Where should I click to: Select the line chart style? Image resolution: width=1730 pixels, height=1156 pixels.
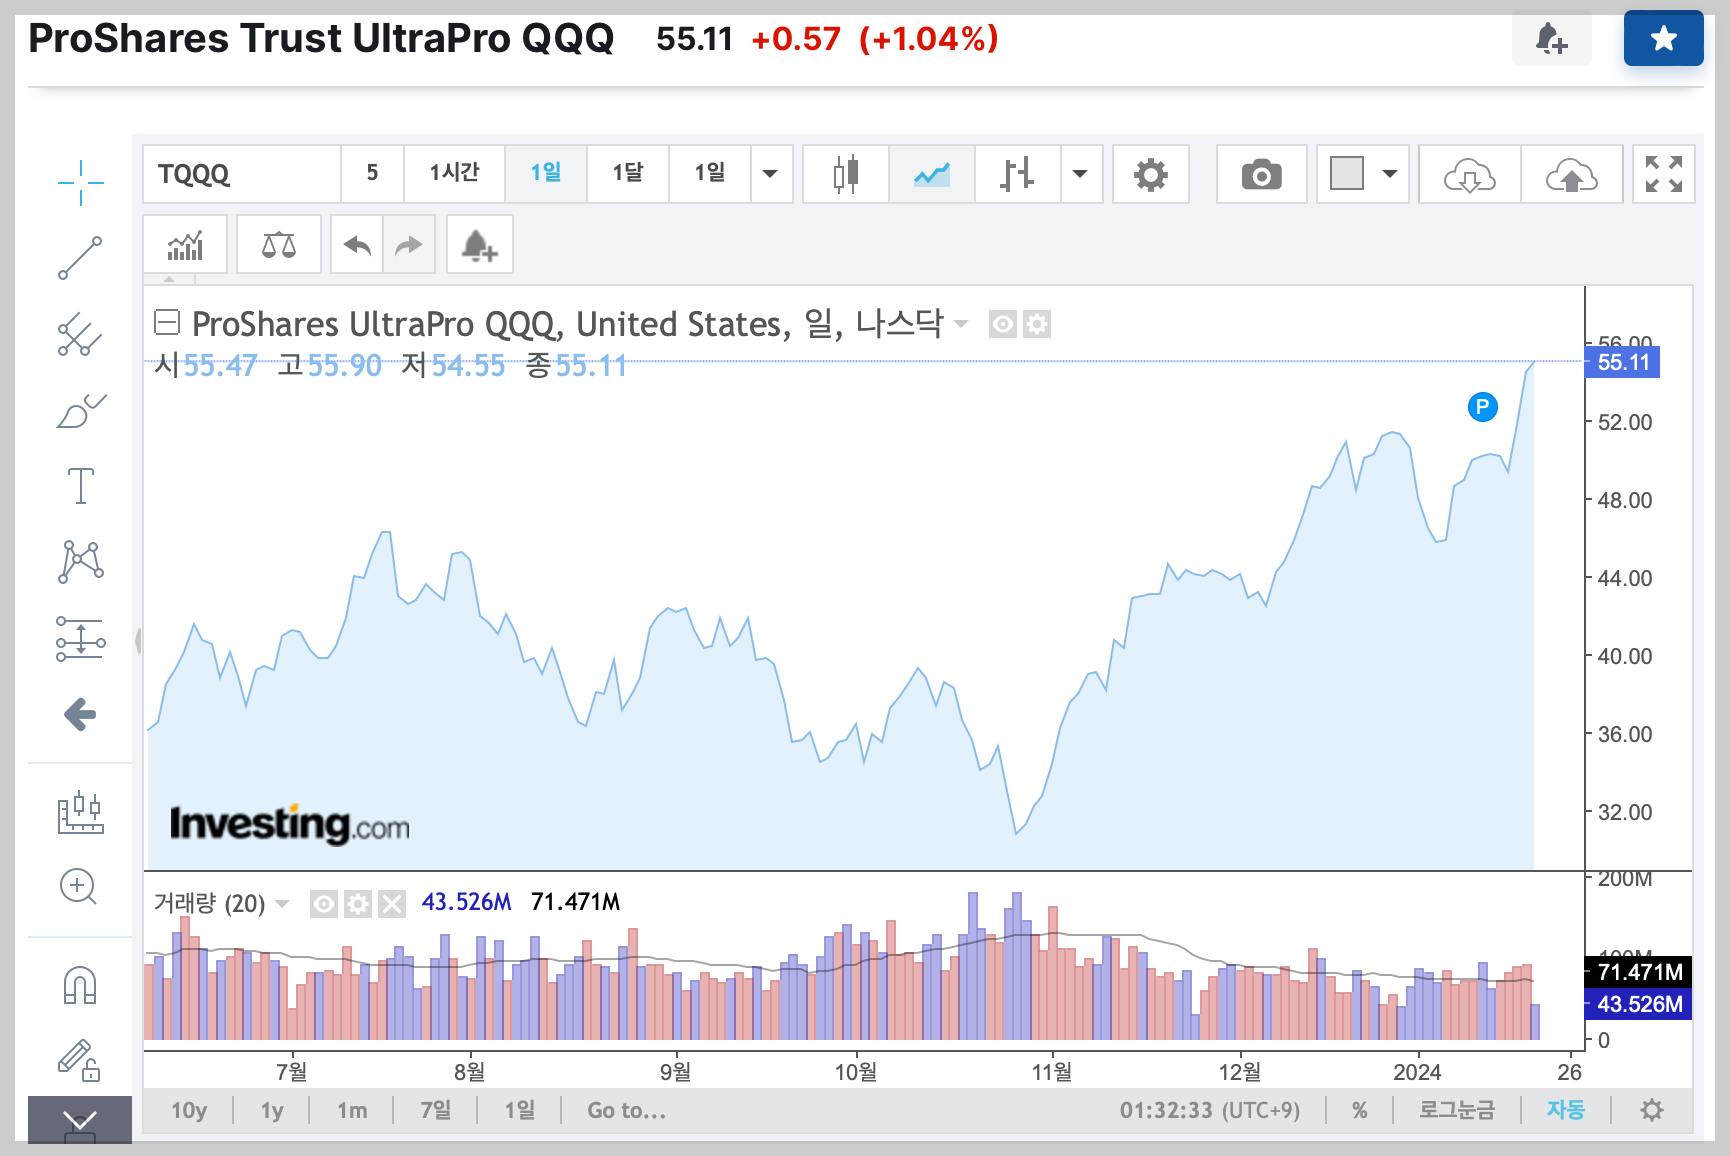tap(932, 174)
